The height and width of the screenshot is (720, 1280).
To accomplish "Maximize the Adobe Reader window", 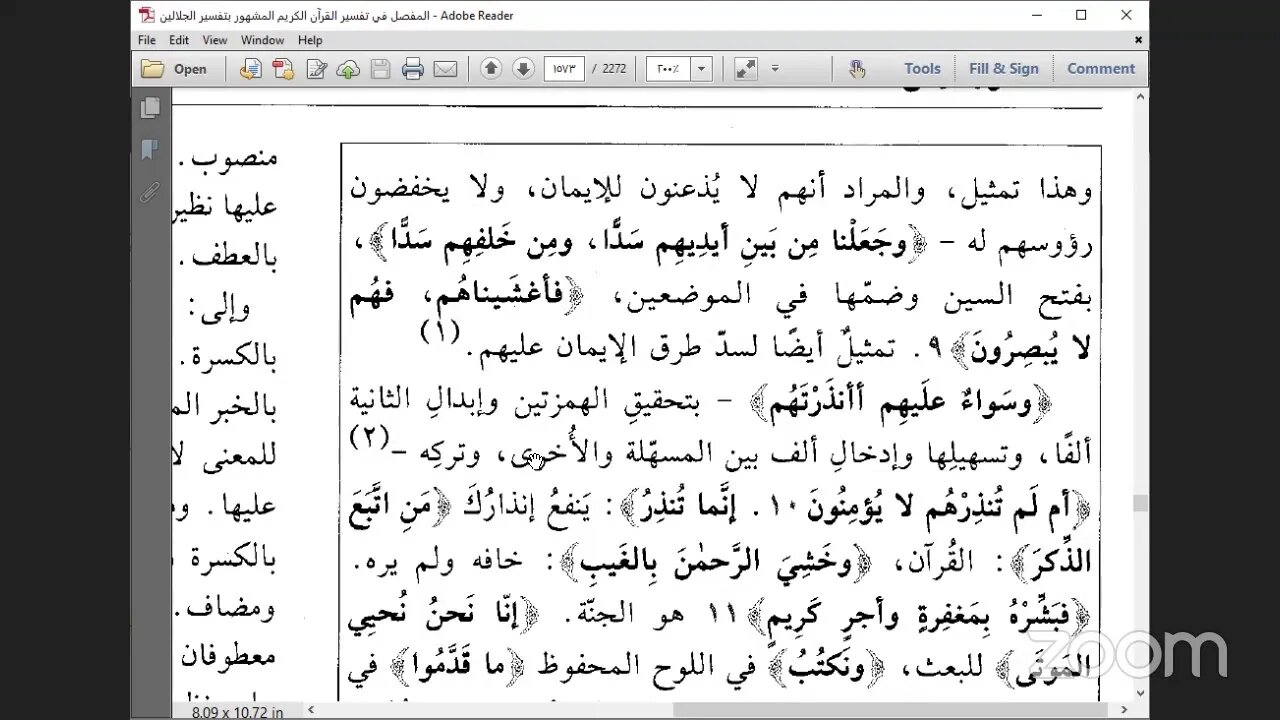I will pyautogui.click(x=1081, y=15).
